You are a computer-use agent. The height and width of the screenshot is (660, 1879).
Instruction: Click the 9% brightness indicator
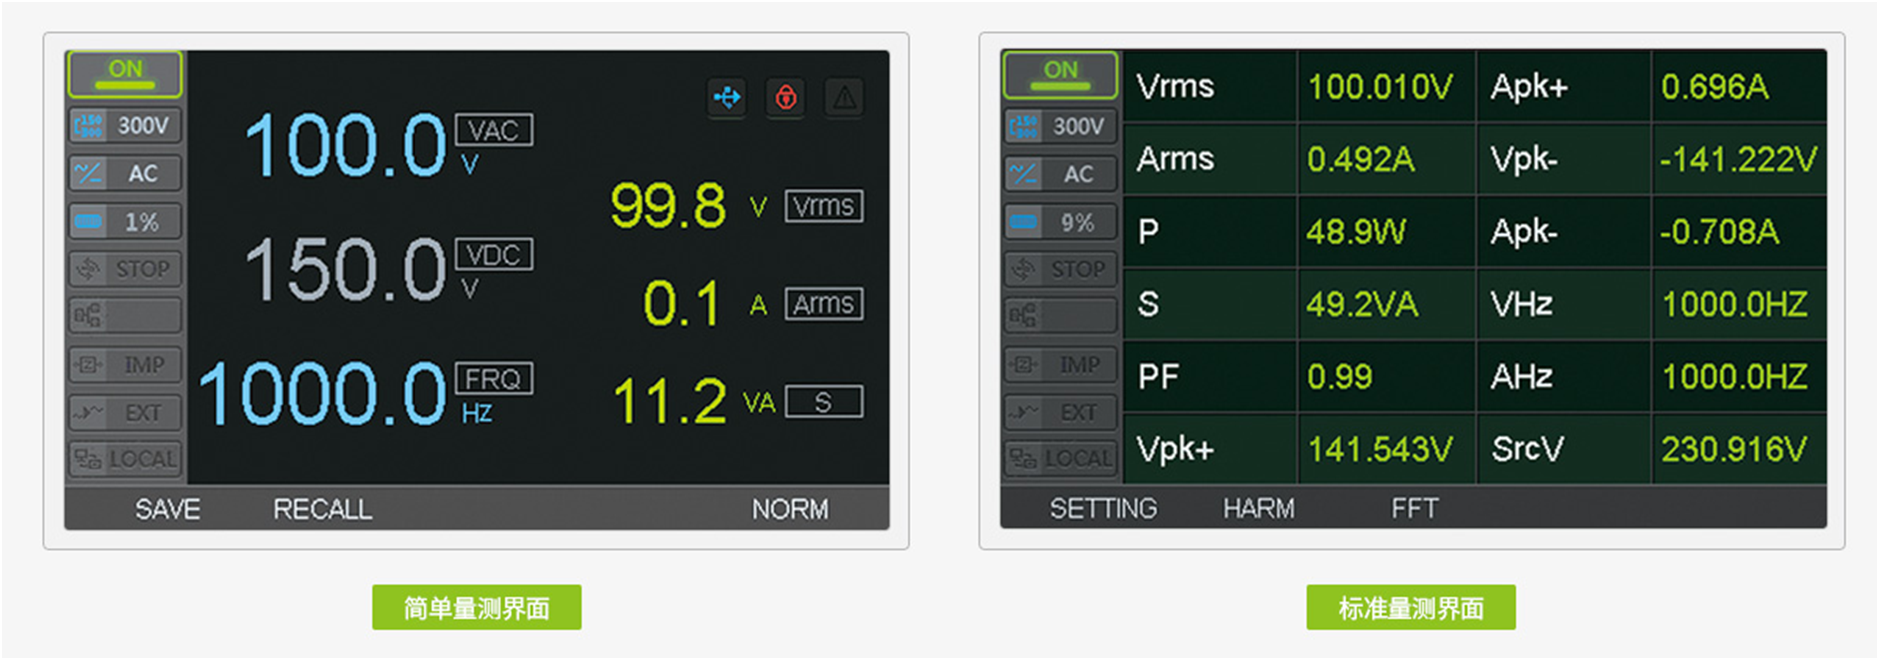point(1060,222)
